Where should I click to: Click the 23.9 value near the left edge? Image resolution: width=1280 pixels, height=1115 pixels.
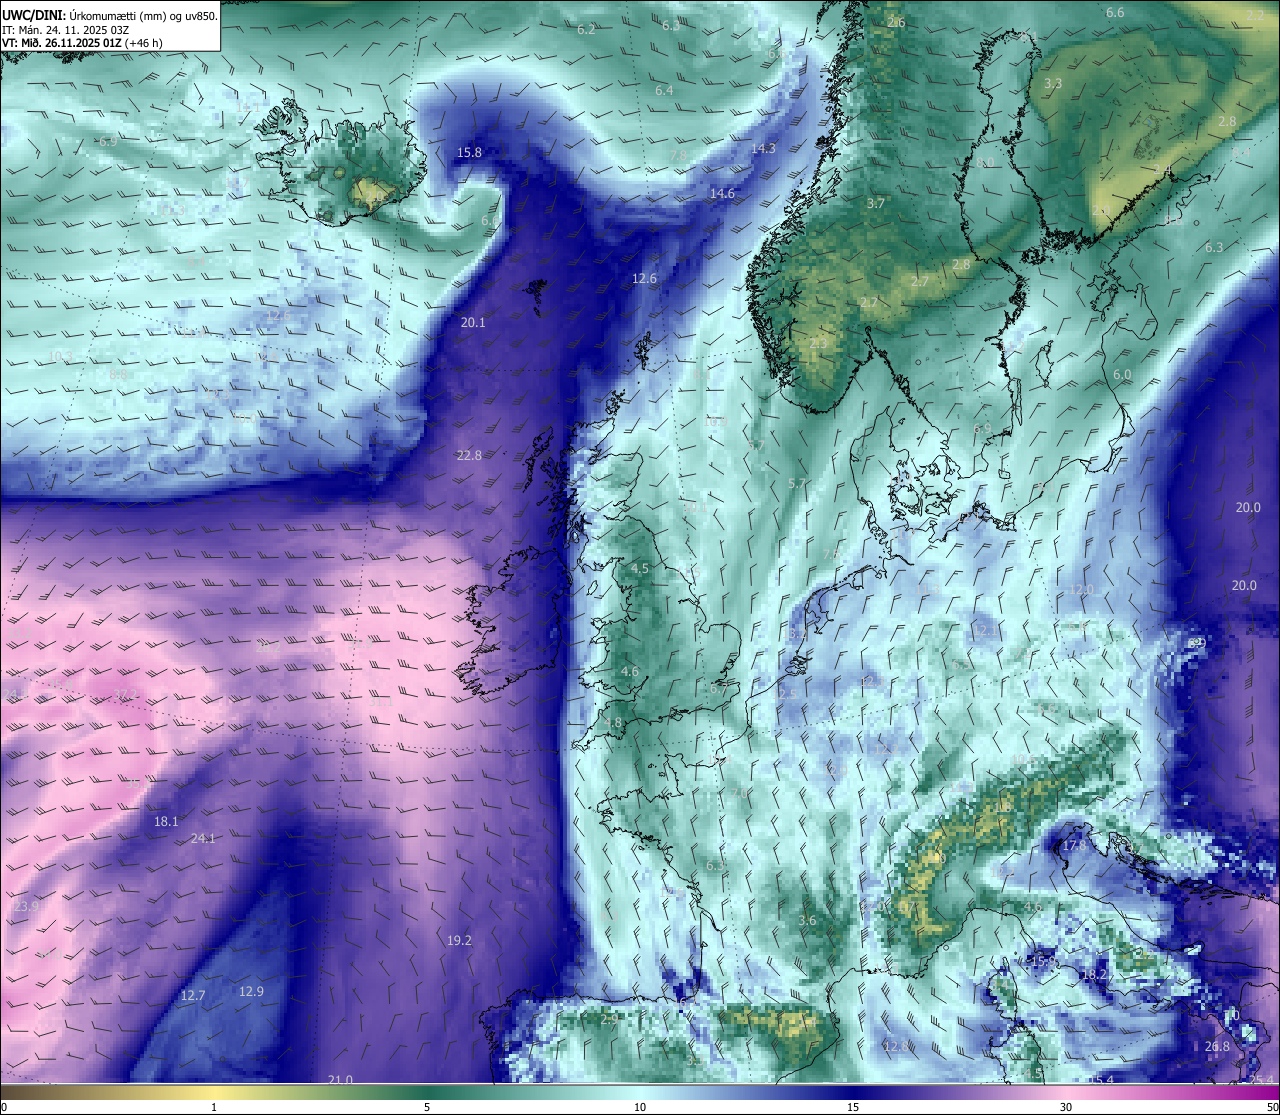26,906
